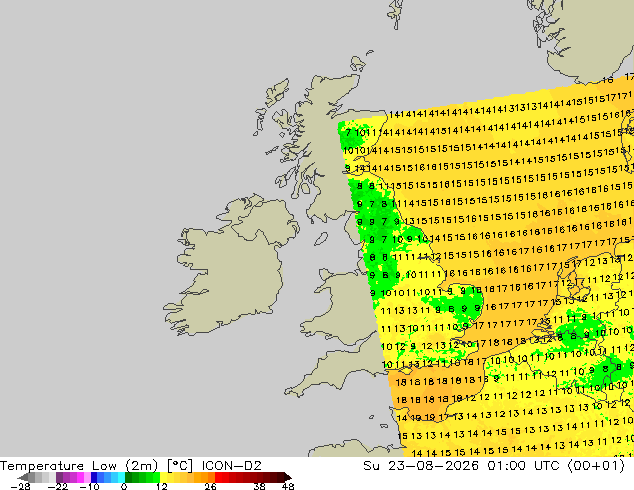Viewport: 634px width, 490px height.
Task: Pick the darkest green legend swatch right of 0
Action: click(x=128, y=477)
